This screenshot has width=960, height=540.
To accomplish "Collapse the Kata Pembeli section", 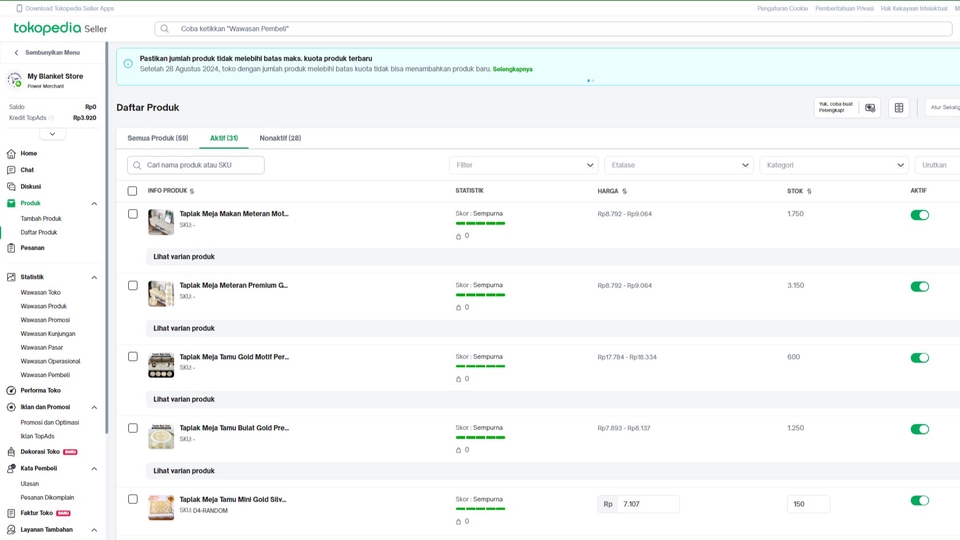I will [x=94, y=468].
